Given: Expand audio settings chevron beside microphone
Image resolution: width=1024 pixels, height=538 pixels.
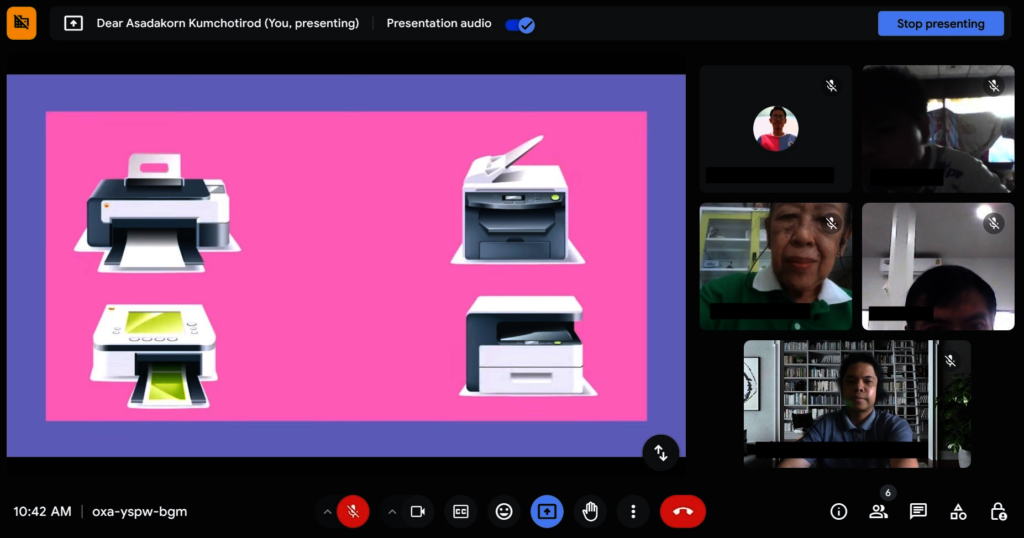Looking at the screenshot, I should click(327, 511).
